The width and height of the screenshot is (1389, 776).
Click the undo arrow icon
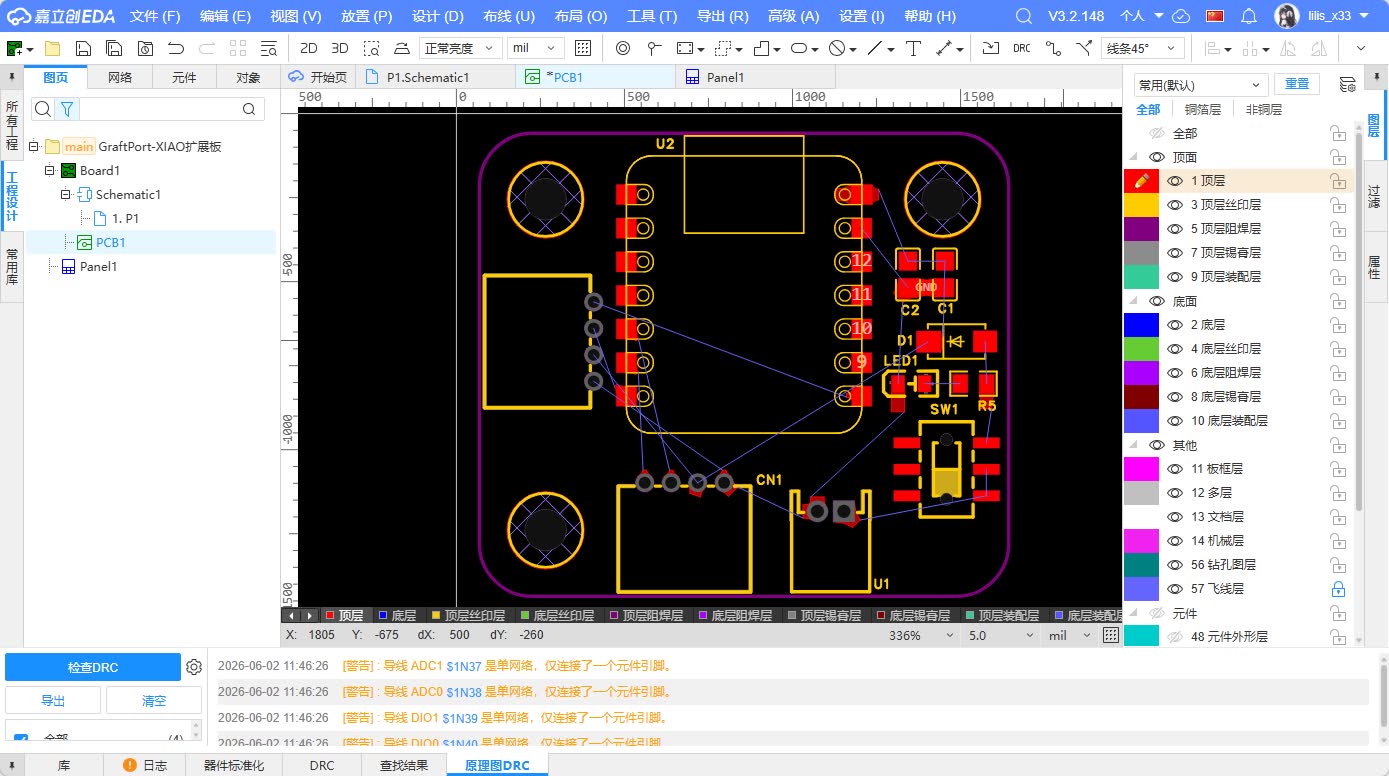click(x=176, y=48)
